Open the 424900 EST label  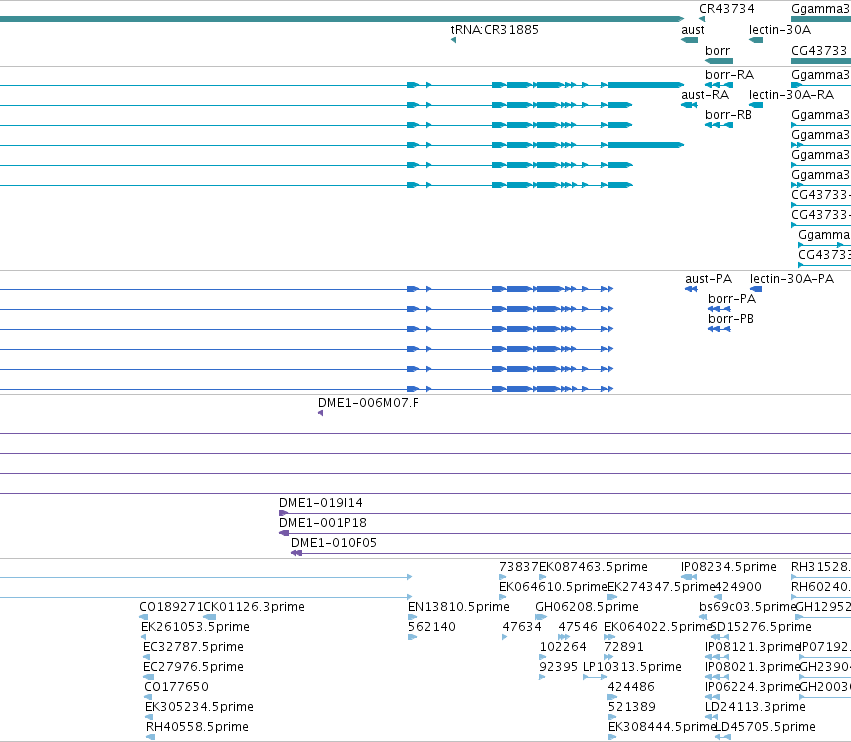pos(738,587)
